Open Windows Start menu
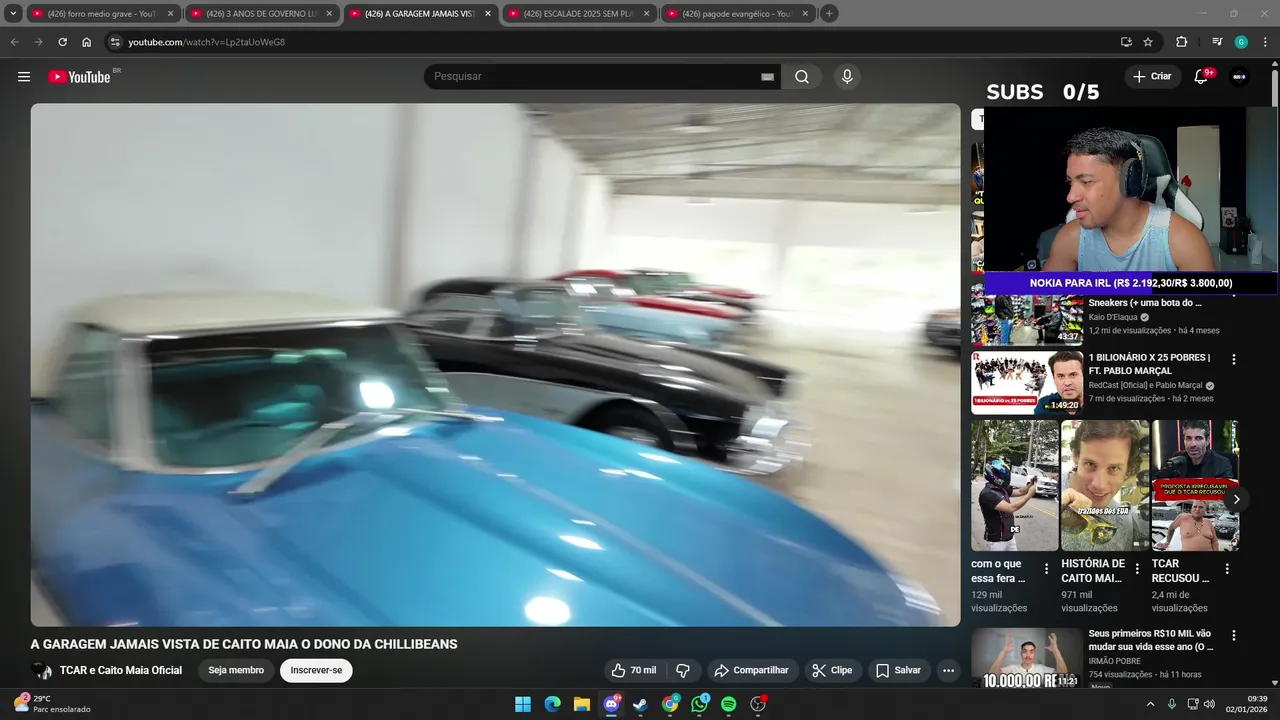The height and width of the screenshot is (720, 1280). [x=523, y=704]
